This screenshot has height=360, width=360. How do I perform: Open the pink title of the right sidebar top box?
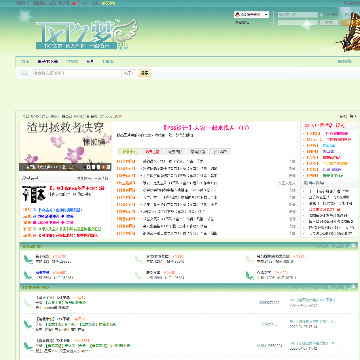click(326, 125)
